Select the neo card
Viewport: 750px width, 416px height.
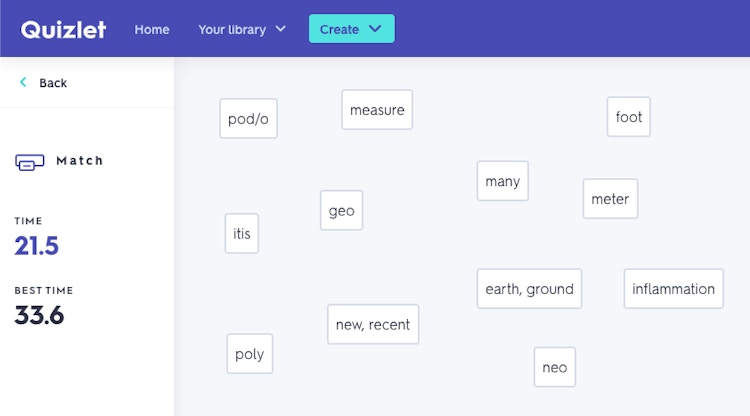point(555,367)
